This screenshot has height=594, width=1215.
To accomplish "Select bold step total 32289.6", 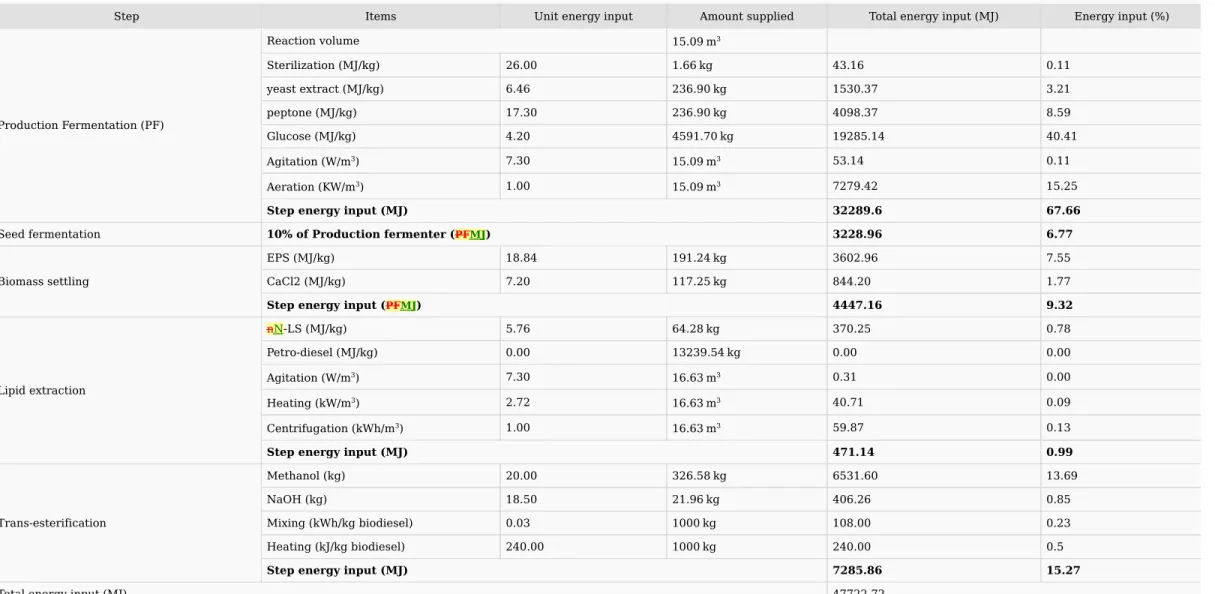I will pos(857,211).
